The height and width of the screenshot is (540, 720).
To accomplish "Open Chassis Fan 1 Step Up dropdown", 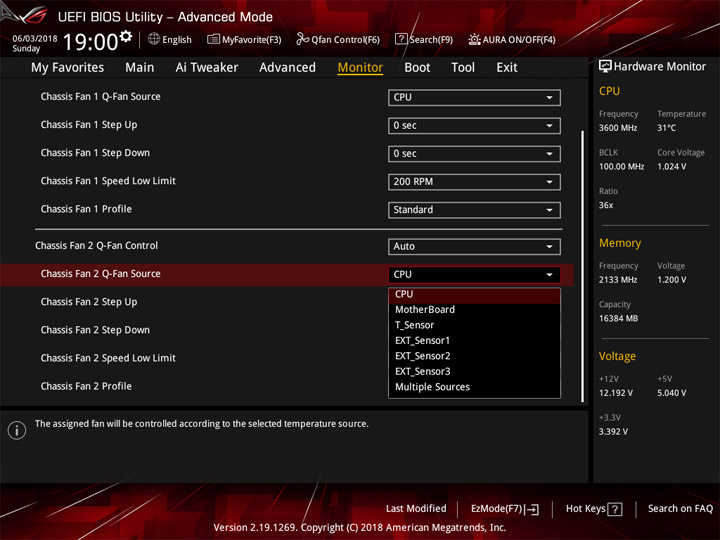I will pyautogui.click(x=474, y=125).
